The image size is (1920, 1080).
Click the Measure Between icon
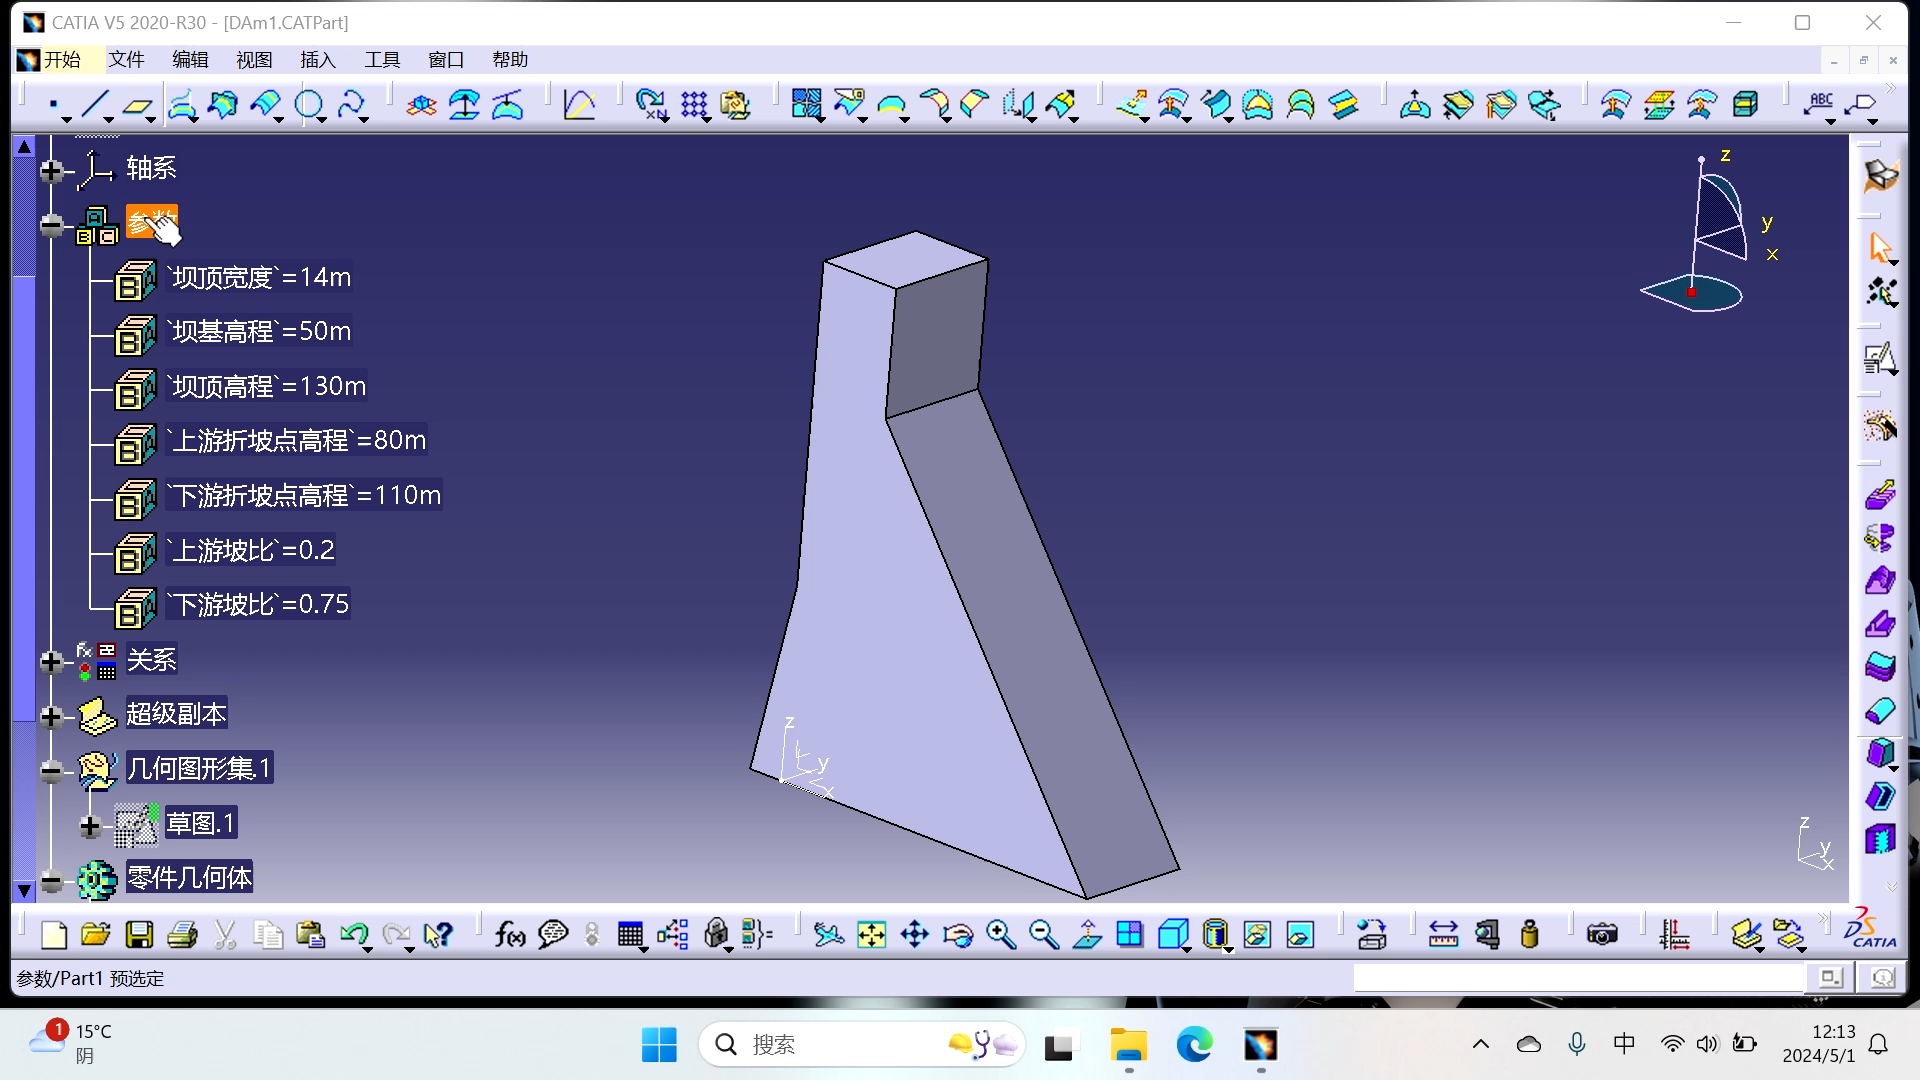(1443, 935)
